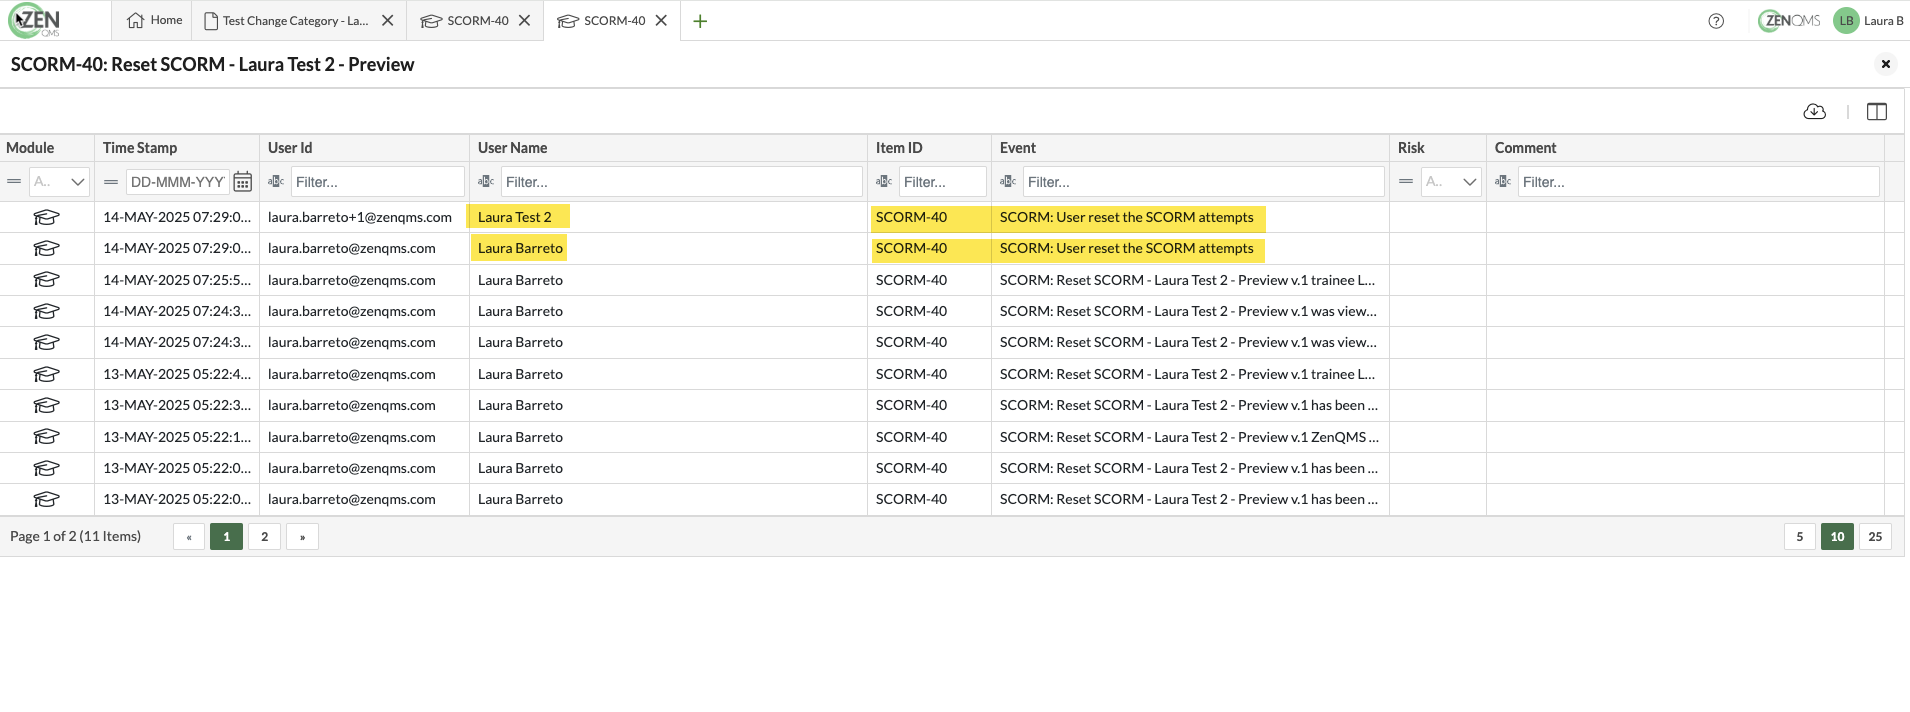Click training icon in 13-MAY 05:22:4 row
This screenshot has width=1910, height=712.
pos(47,374)
